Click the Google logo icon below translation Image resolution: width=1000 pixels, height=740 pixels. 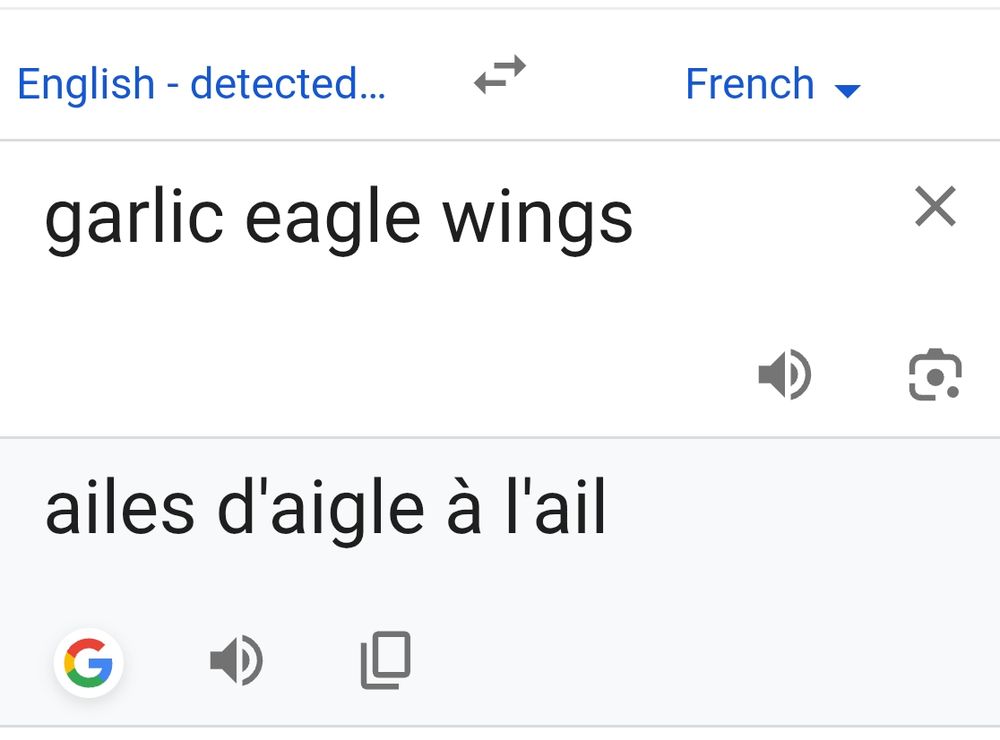pos(88,661)
